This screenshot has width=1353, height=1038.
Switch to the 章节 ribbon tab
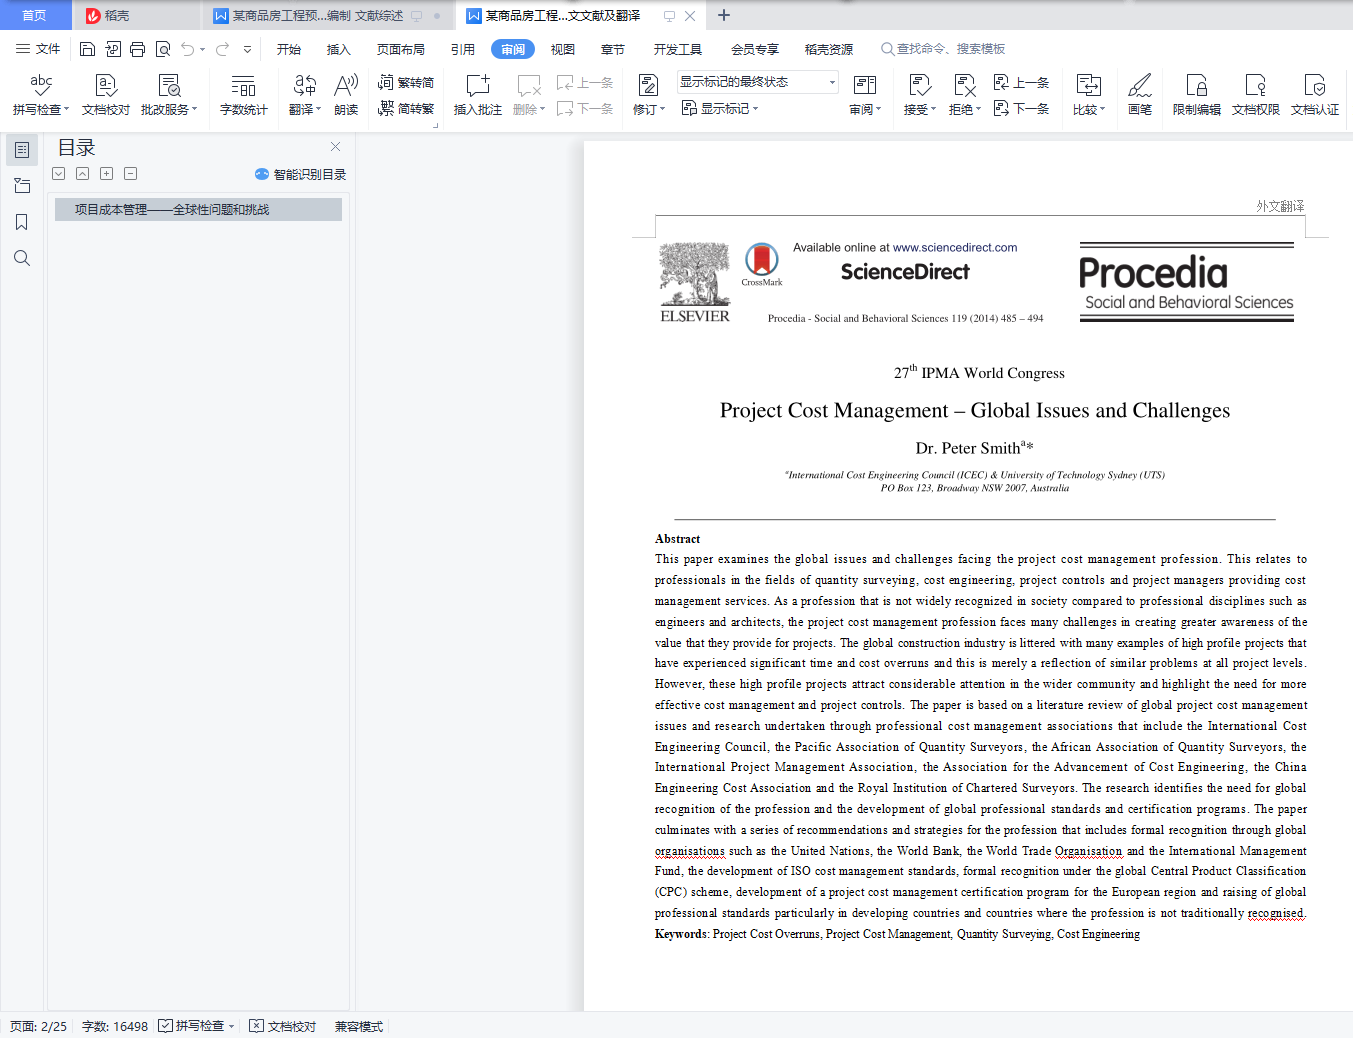point(613,49)
